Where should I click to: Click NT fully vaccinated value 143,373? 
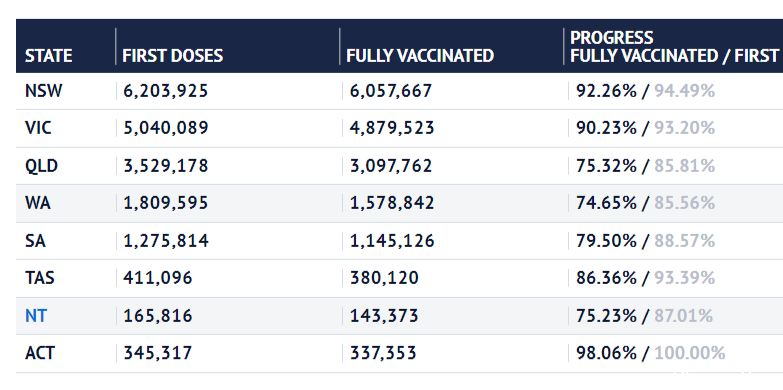384,316
